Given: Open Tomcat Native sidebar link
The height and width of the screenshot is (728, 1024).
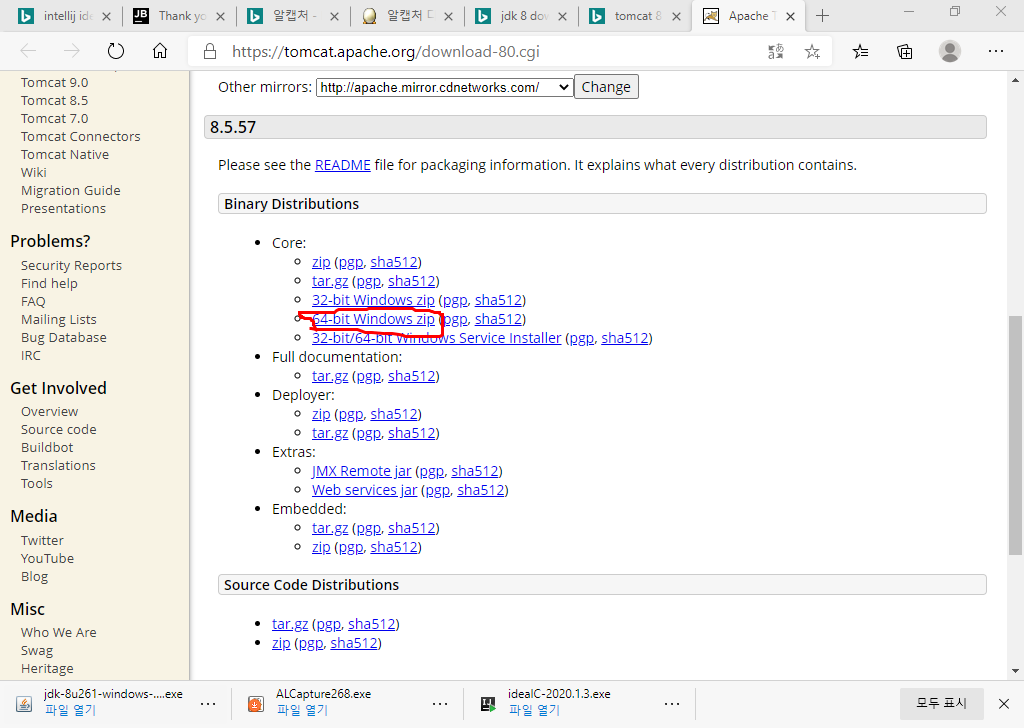Looking at the screenshot, I should coord(65,155).
